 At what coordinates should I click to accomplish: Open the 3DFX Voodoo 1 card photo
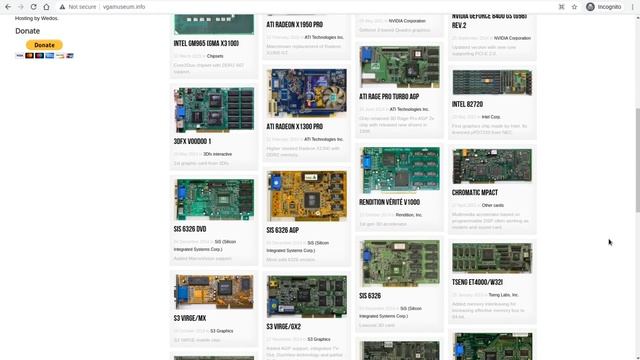(x=214, y=110)
